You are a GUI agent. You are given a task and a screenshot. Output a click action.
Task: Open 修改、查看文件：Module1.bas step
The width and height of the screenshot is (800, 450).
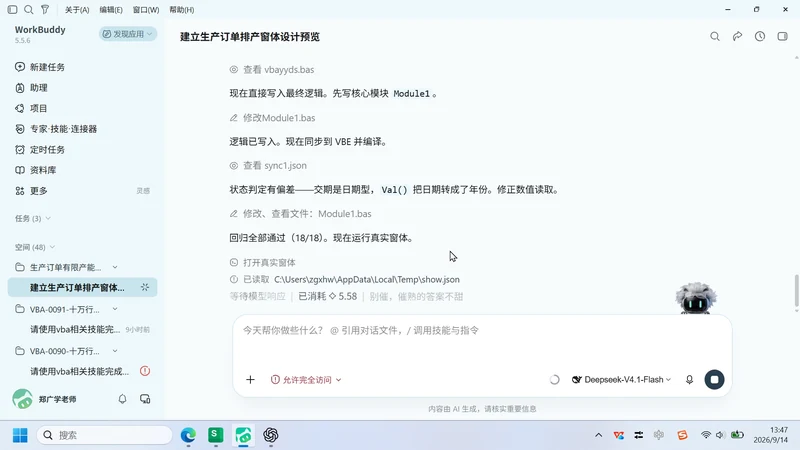[x=301, y=214]
